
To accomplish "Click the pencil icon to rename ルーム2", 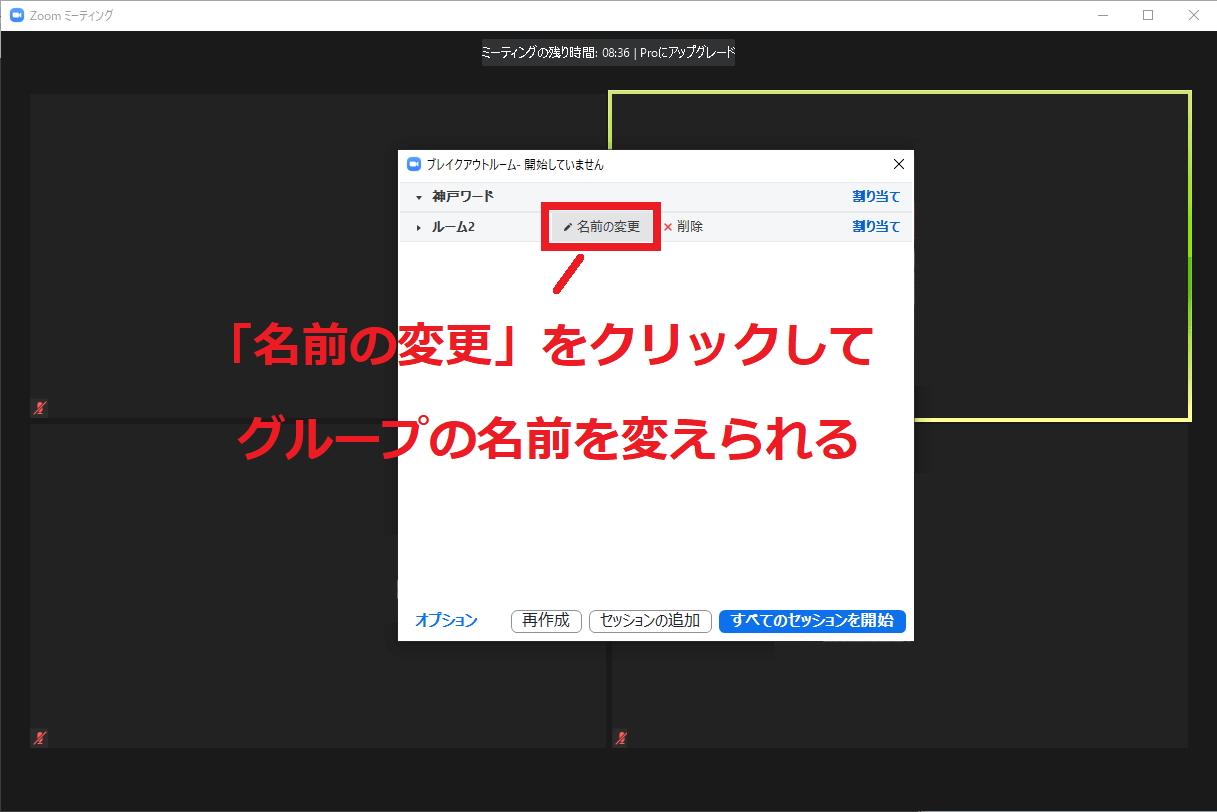I will 568,227.
